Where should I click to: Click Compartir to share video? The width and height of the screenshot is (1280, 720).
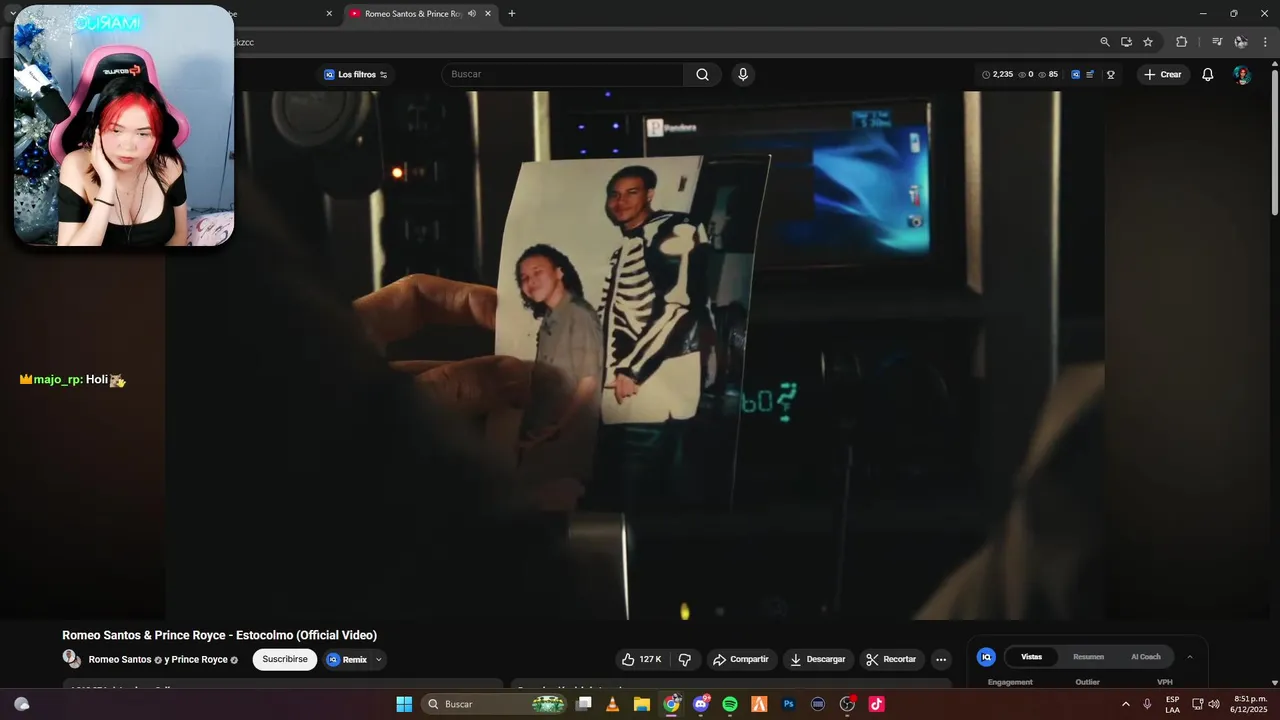(740, 660)
